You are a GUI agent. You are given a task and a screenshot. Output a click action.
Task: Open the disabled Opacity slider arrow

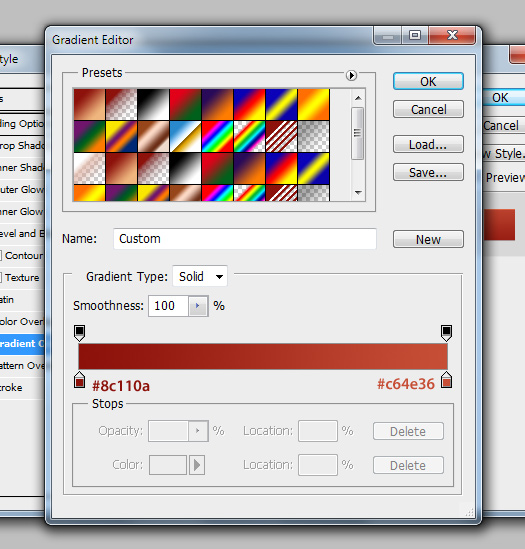point(198,431)
